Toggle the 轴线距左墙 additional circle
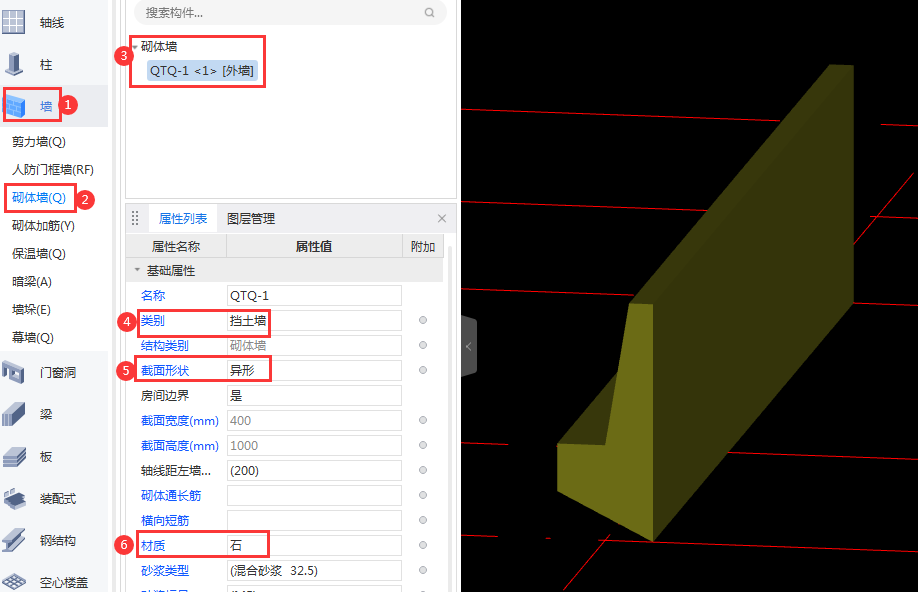The width and height of the screenshot is (918, 592). click(x=423, y=470)
